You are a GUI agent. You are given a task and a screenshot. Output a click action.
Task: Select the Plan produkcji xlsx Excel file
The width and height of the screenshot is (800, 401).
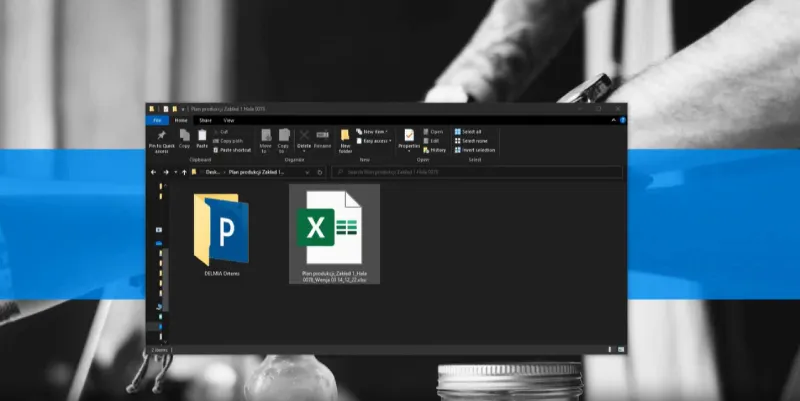[334, 234]
